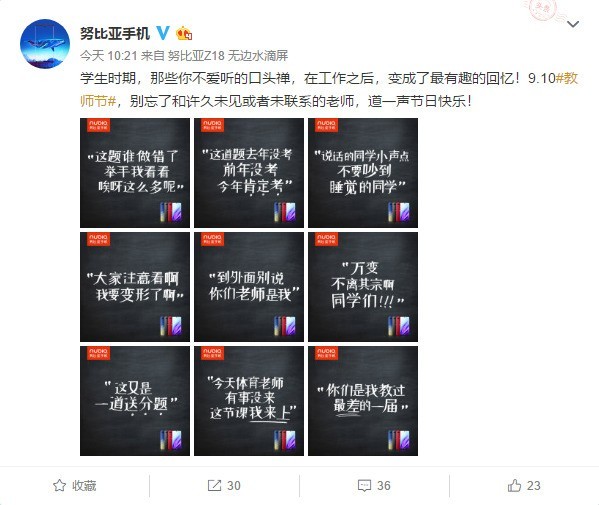Viewport: 599px width, 505px height.
Task: Click the 收藏 star icon
Action: click(x=60, y=486)
